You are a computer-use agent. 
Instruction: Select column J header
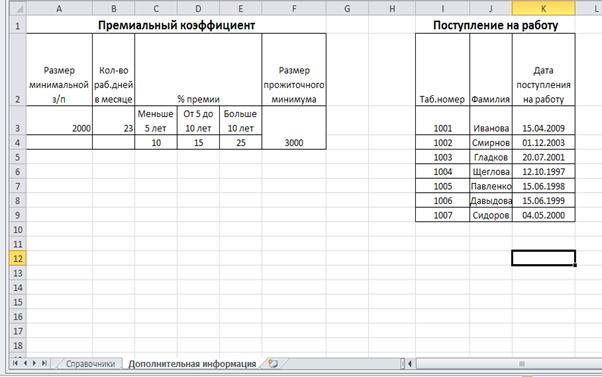tap(491, 8)
